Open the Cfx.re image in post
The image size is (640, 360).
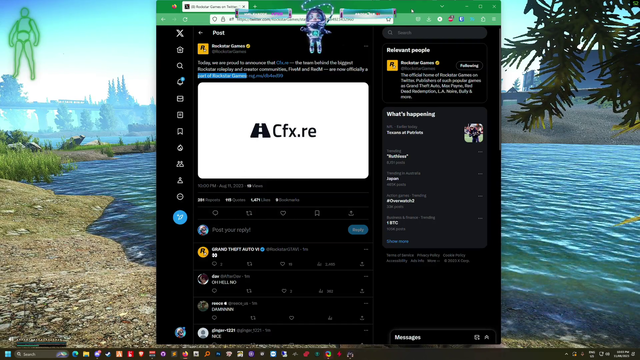pos(283,131)
